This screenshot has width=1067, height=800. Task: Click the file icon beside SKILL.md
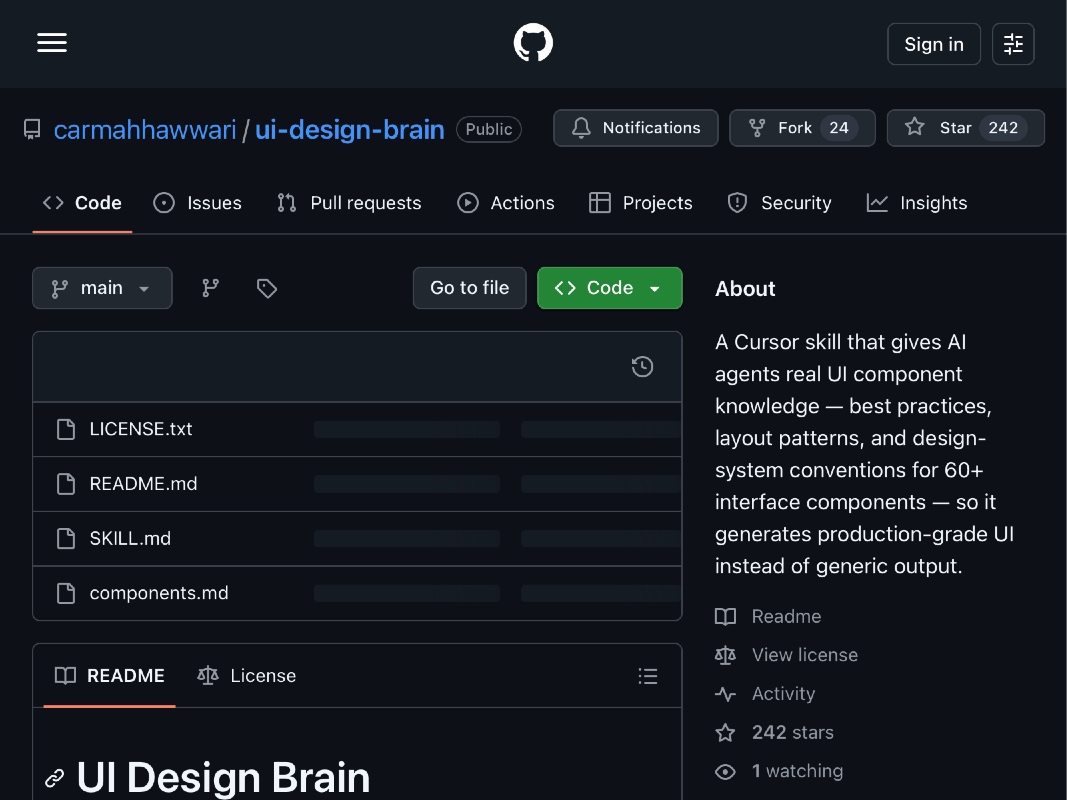click(x=66, y=538)
